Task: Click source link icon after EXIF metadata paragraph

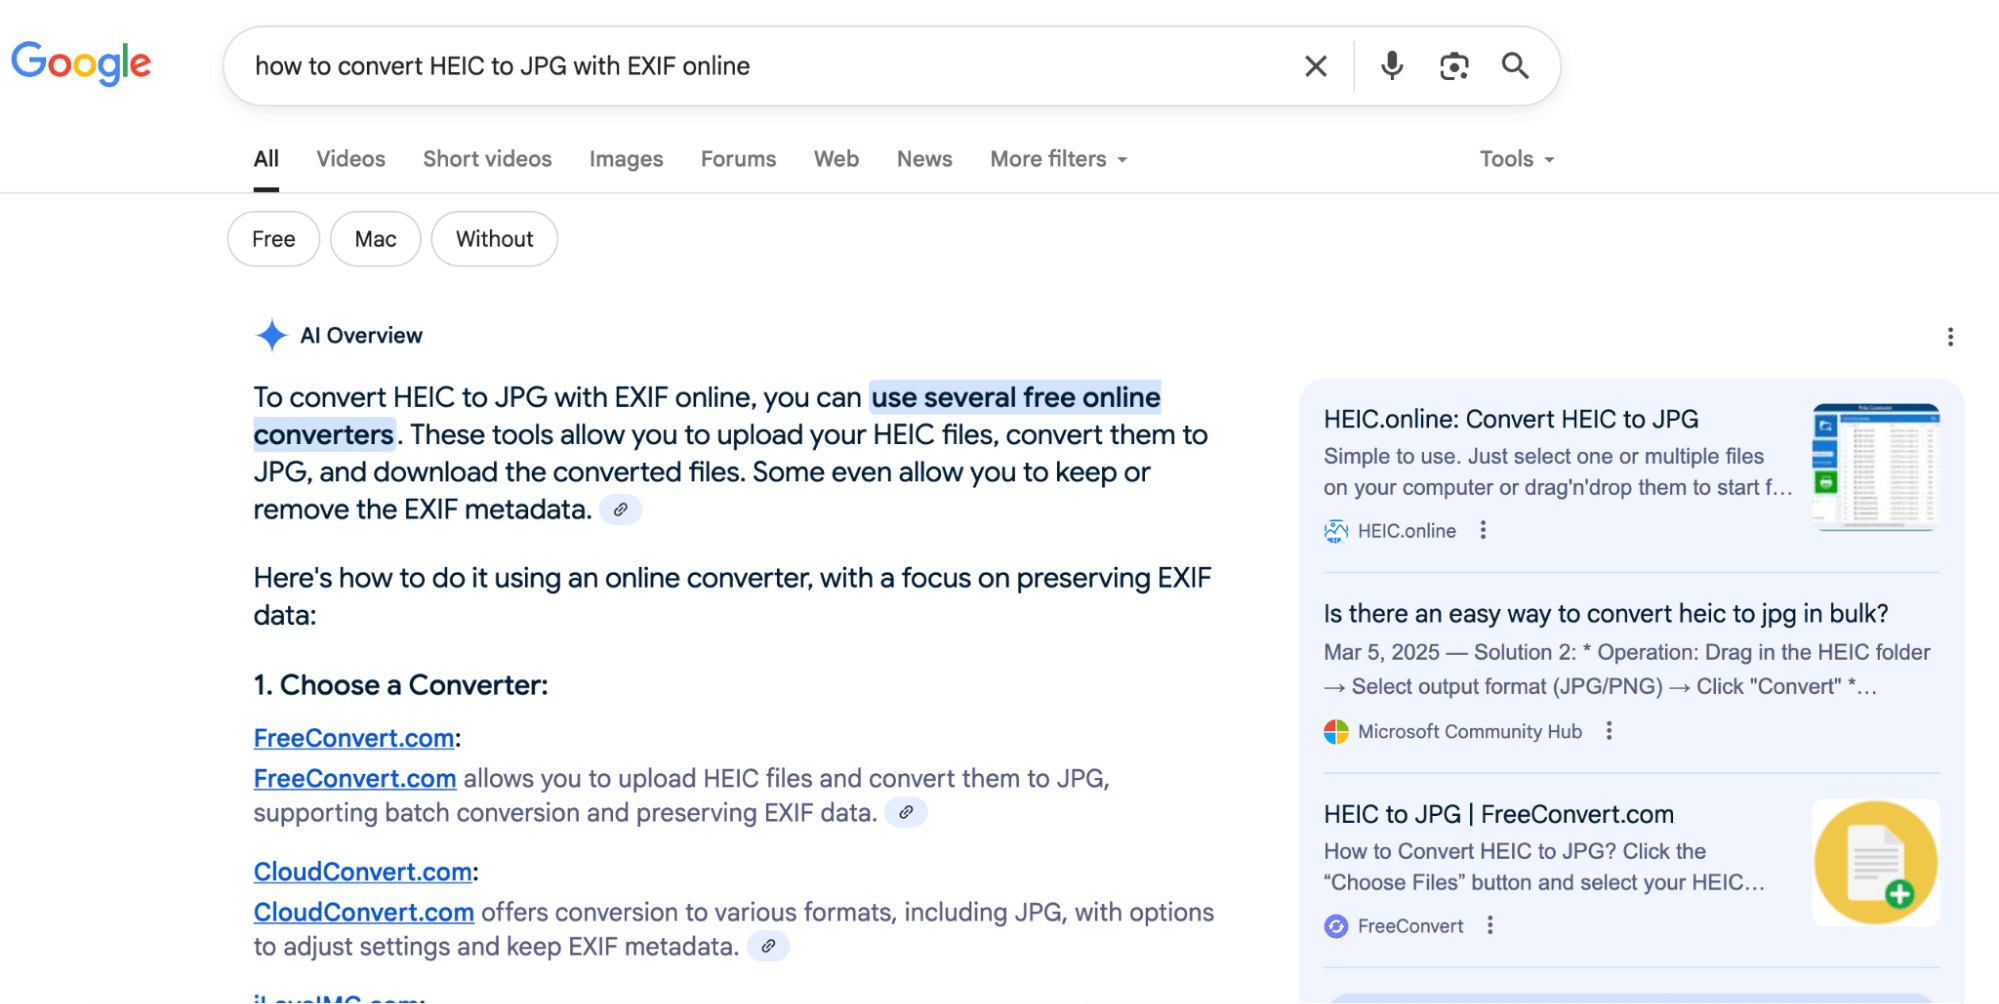Action: coord(620,510)
